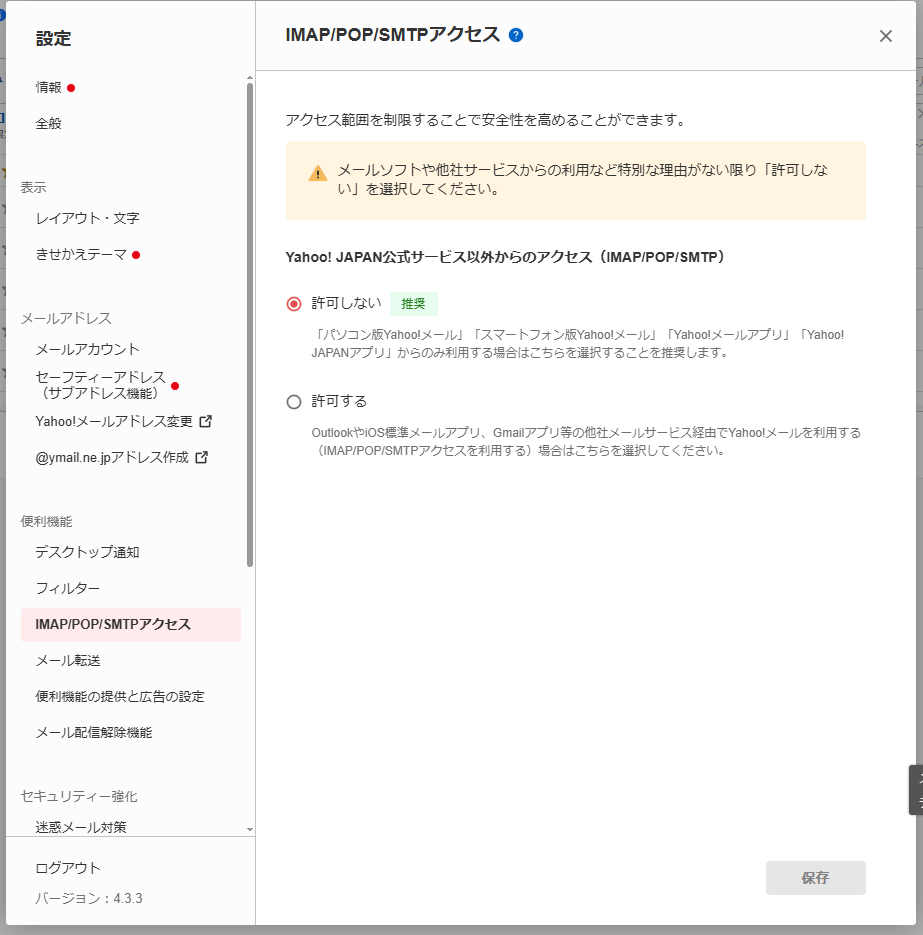Screen dimensions: 923x935
Task: Open 情報 in the settings sidebar
Action: pyautogui.click(x=49, y=87)
